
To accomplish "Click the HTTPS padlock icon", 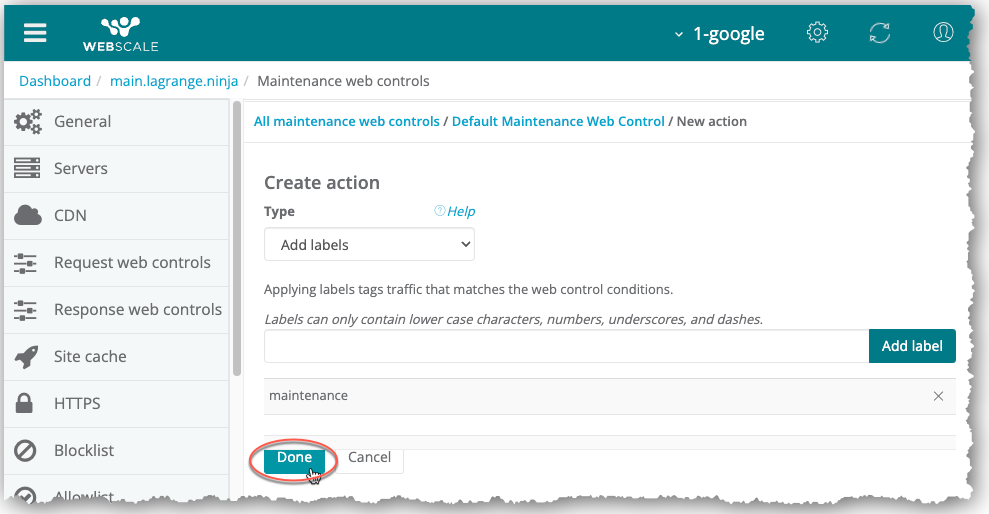I will pyautogui.click(x=27, y=404).
